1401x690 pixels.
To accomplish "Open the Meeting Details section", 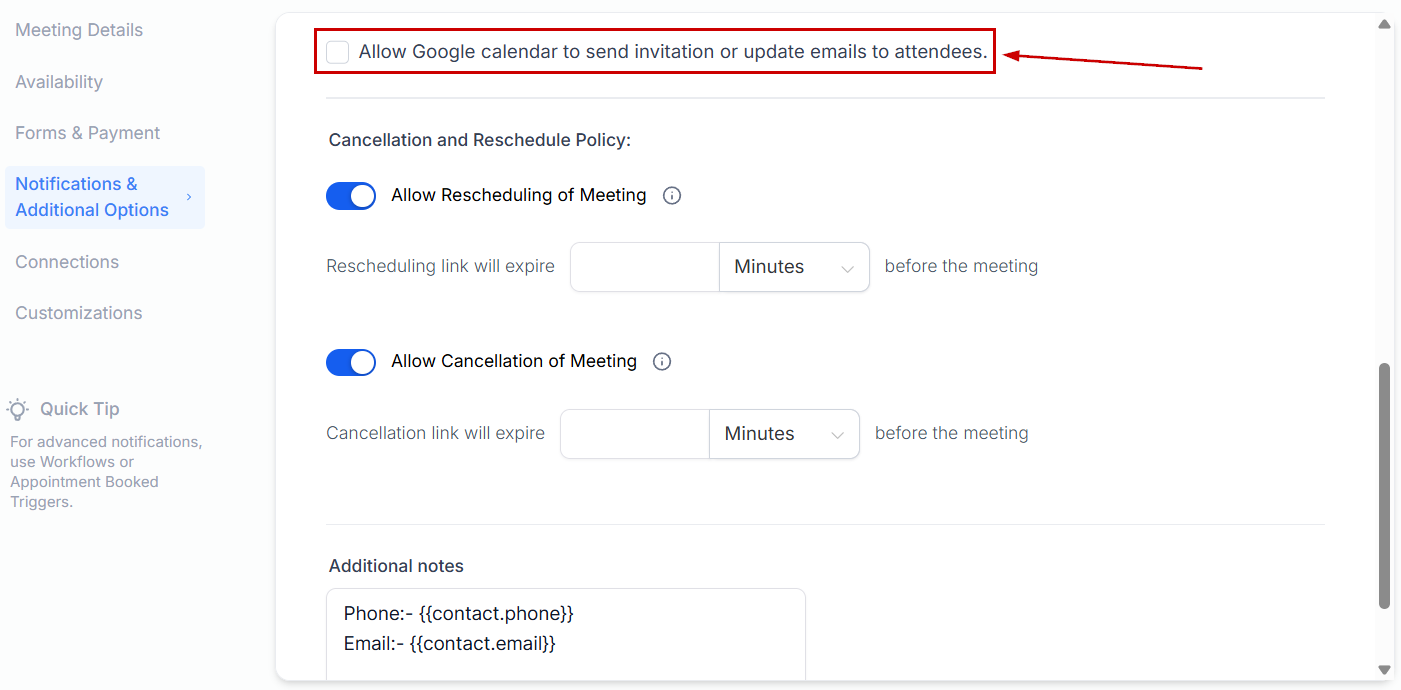I will coord(79,30).
